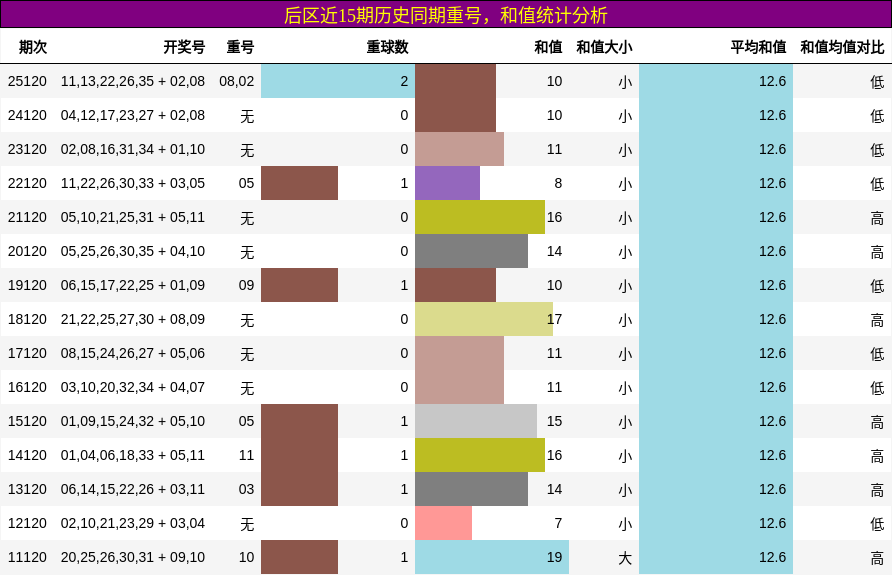Select period cell 22120
Screen dimensions: 892x575
tap(27, 183)
